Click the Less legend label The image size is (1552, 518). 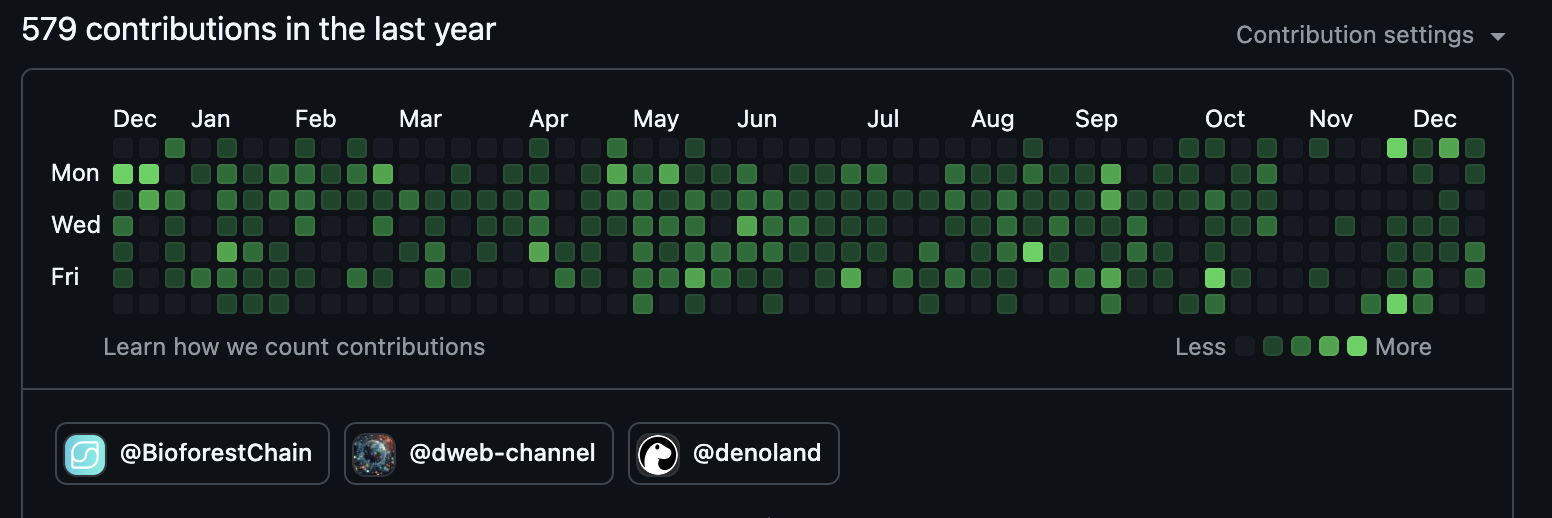tap(1201, 347)
